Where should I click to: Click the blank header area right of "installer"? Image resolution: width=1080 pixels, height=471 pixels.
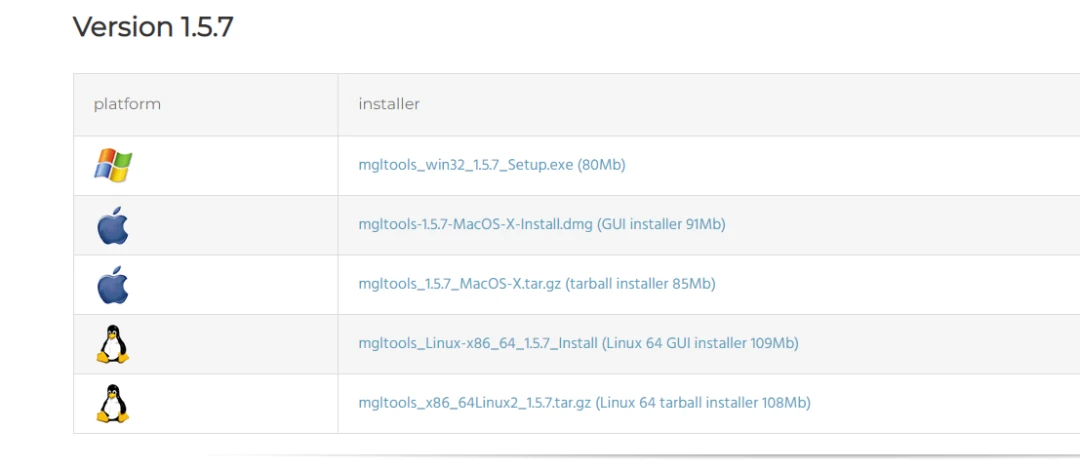coord(750,104)
